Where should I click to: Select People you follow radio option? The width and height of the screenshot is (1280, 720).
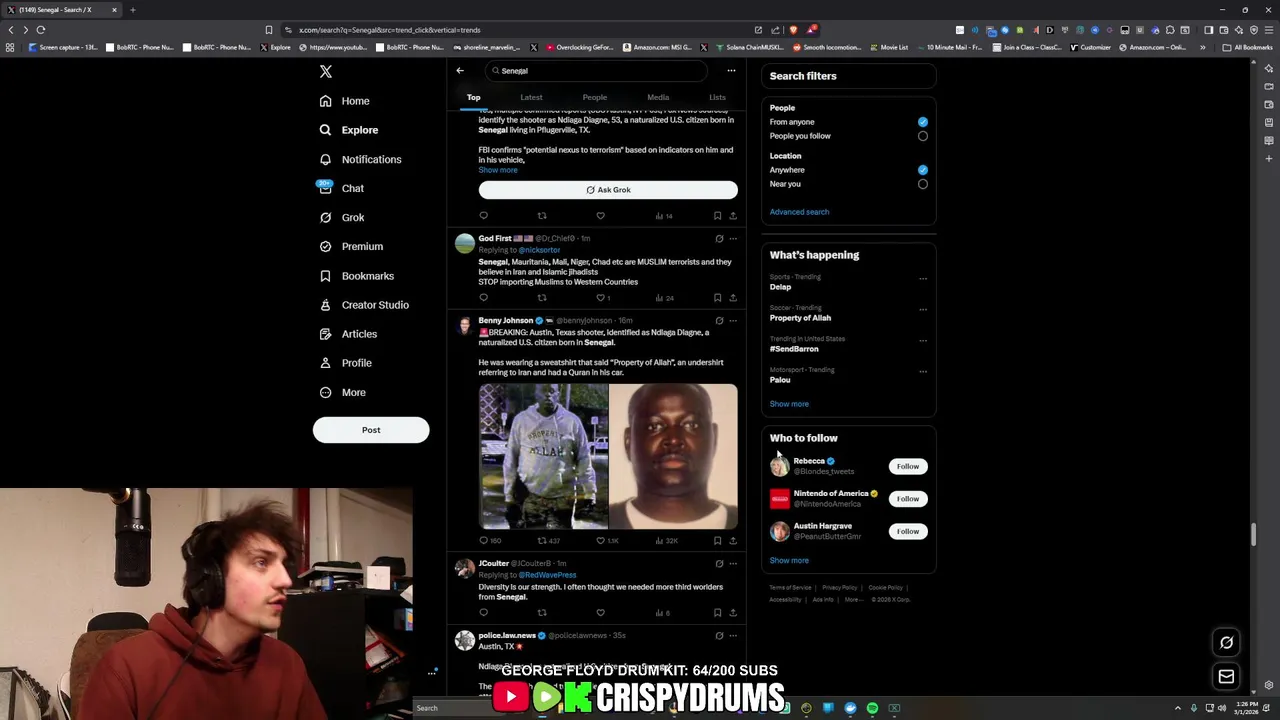pos(923,136)
